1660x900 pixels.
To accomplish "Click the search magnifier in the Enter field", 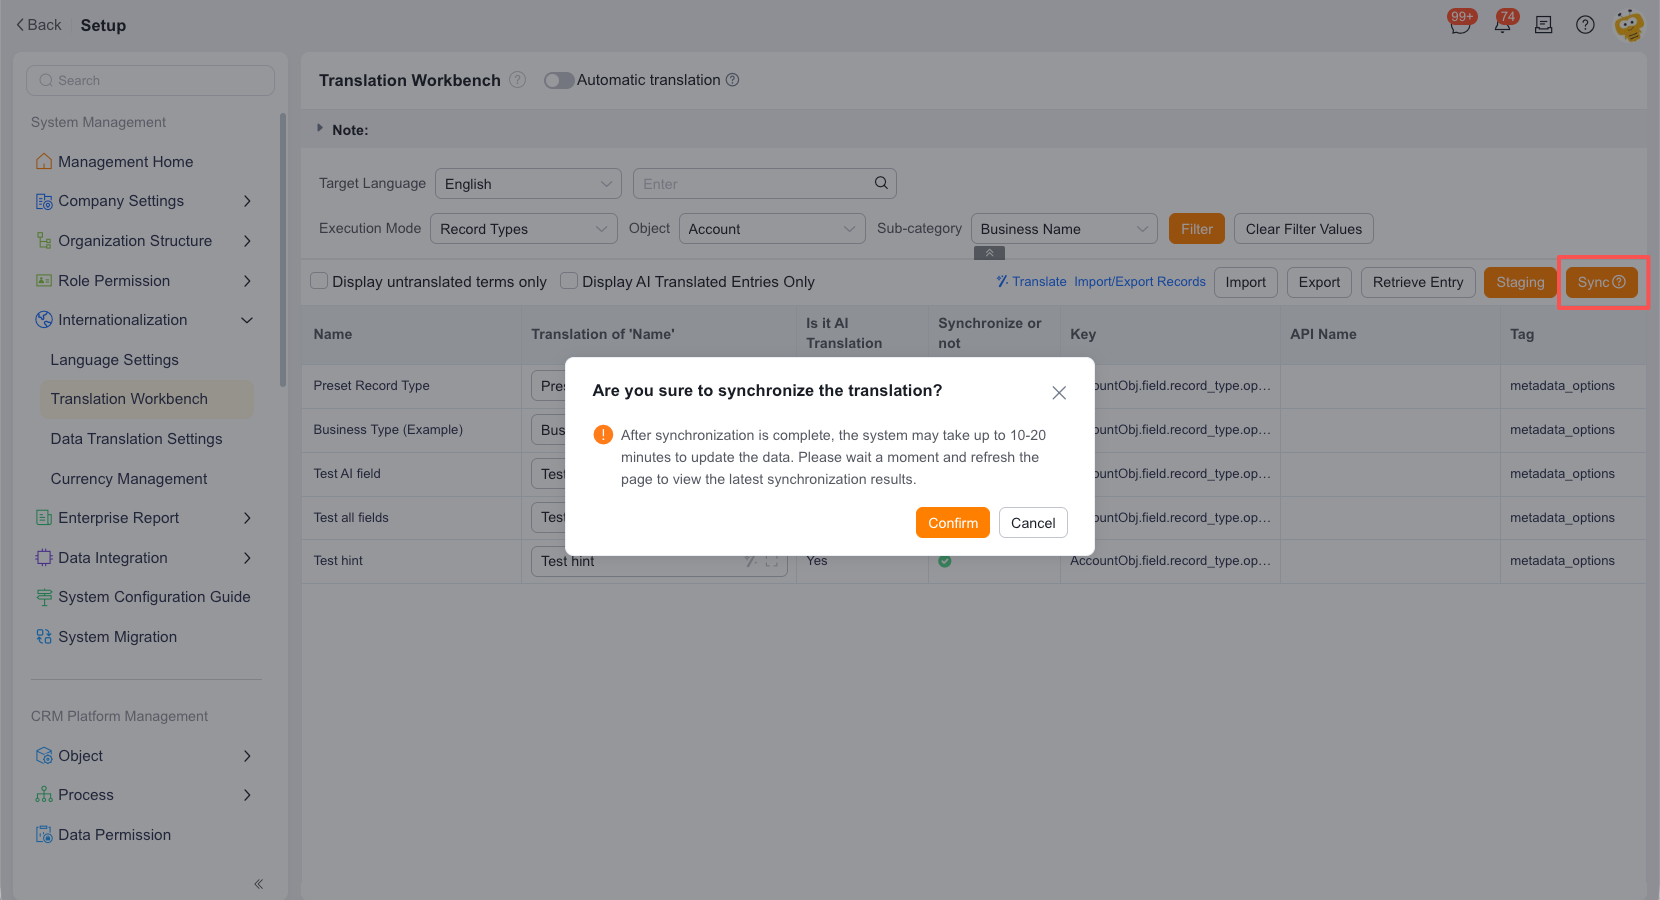I will [881, 183].
